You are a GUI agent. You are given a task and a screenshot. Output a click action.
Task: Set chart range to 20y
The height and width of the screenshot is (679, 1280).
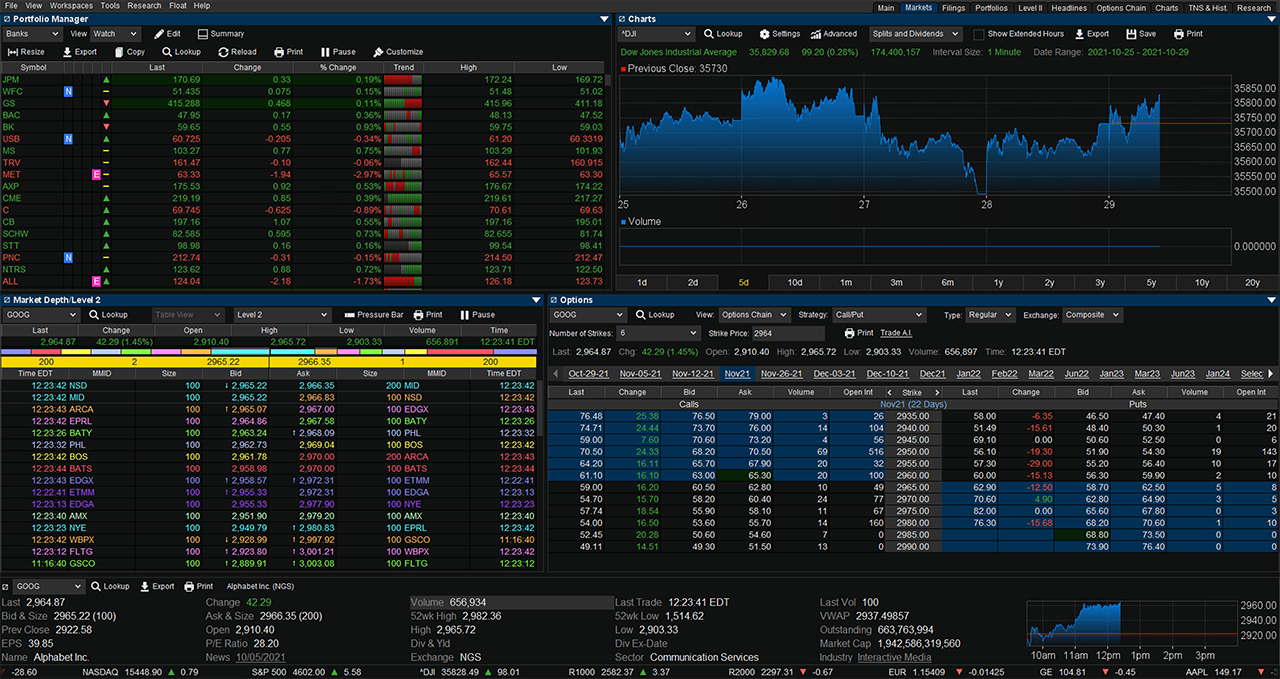(1253, 283)
